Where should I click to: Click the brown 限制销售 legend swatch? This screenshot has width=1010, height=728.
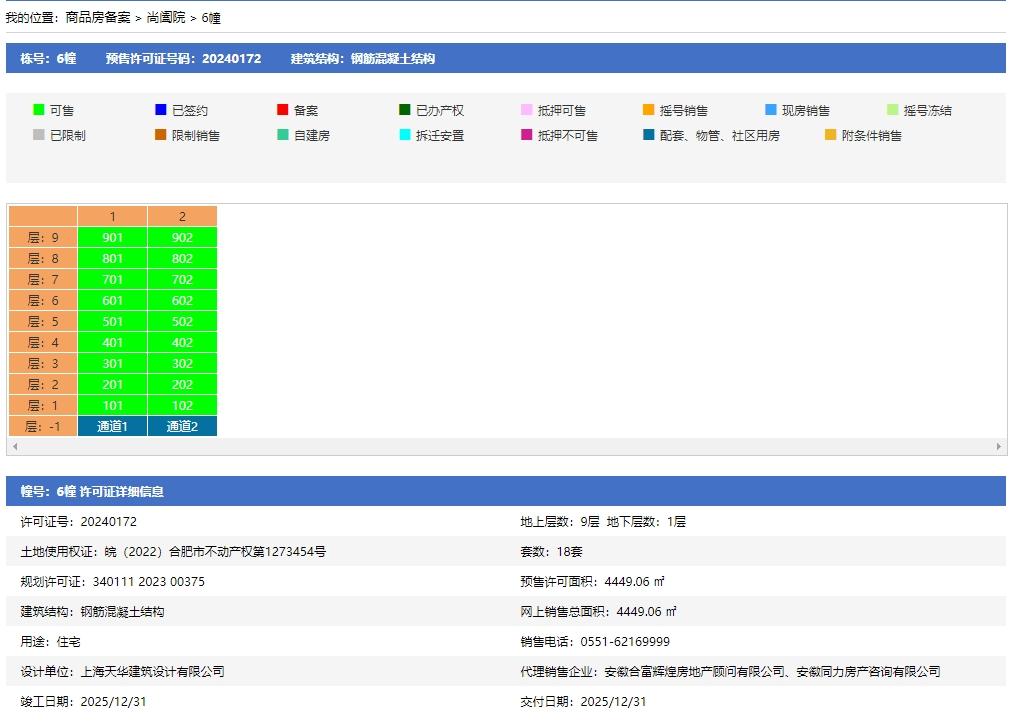(x=161, y=135)
